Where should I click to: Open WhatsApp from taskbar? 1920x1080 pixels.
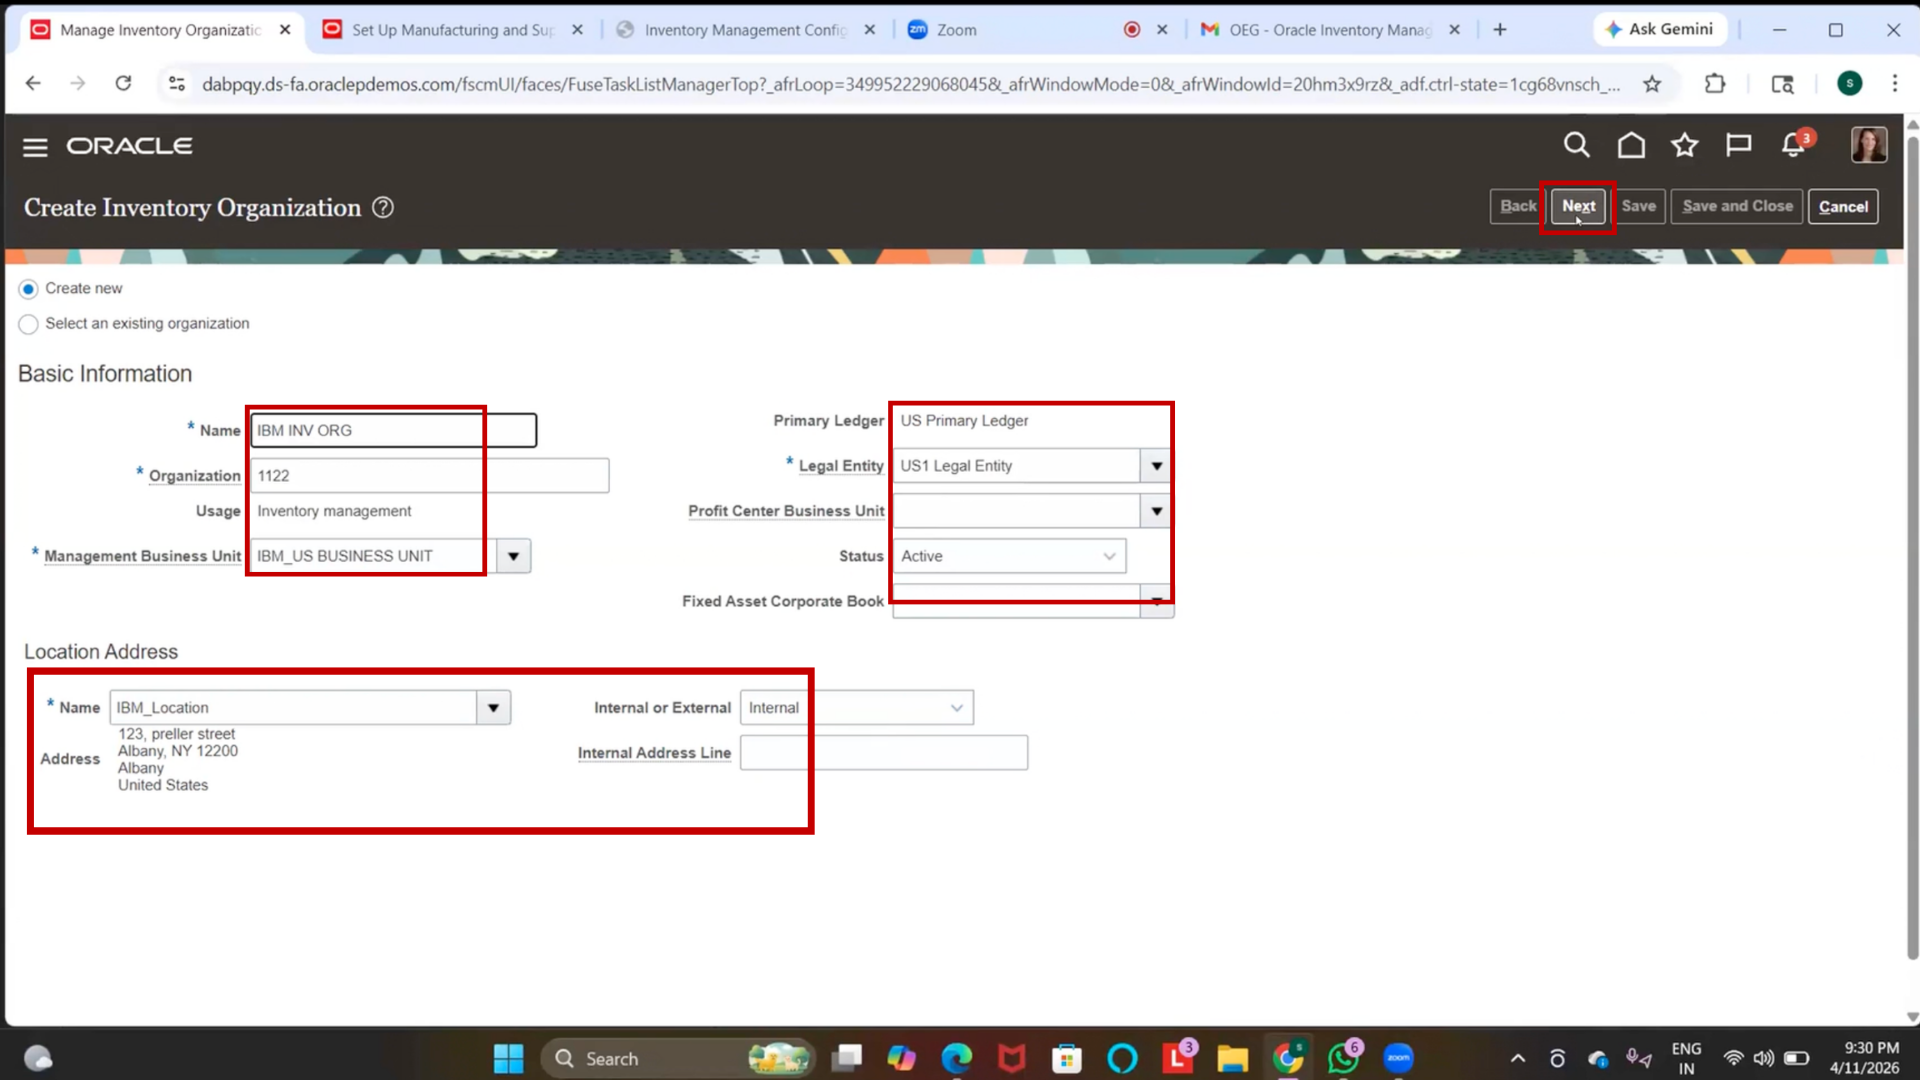pyautogui.click(x=1343, y=1057)
